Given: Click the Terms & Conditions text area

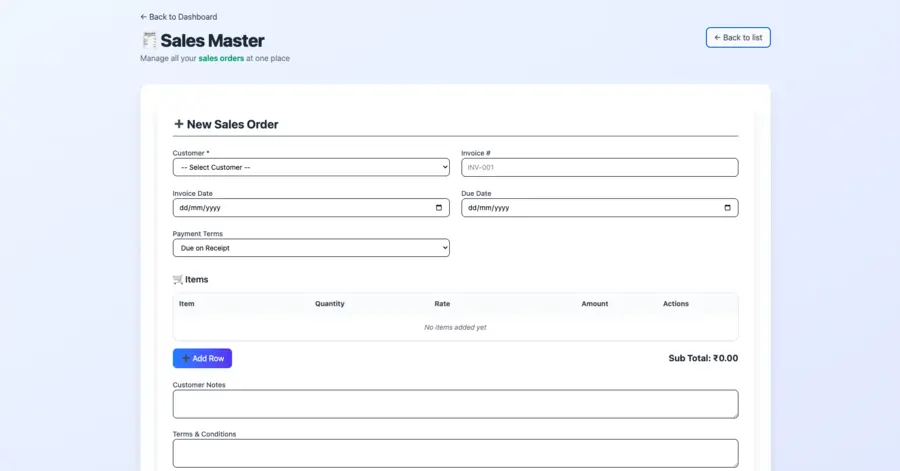Looking at the screenshot, I should coord(455,453).
